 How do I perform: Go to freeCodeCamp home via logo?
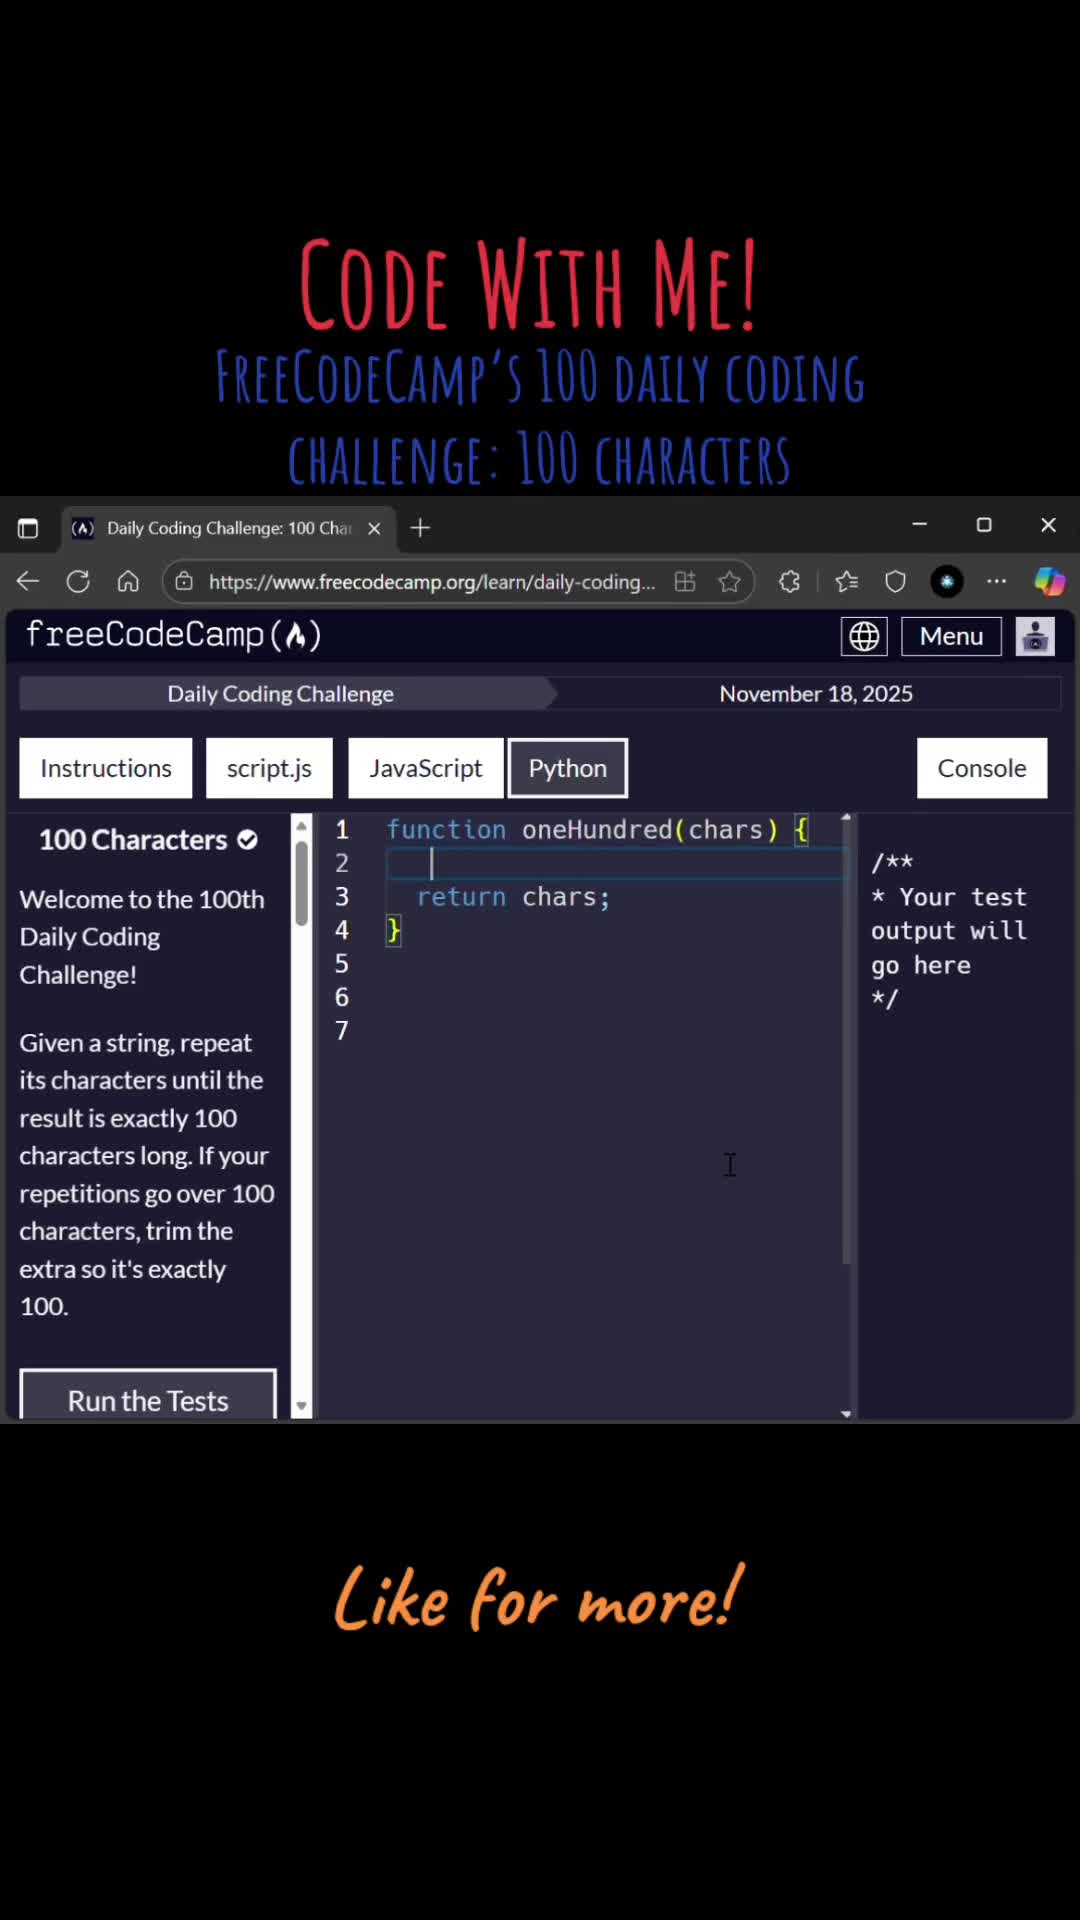pos(173,635)
